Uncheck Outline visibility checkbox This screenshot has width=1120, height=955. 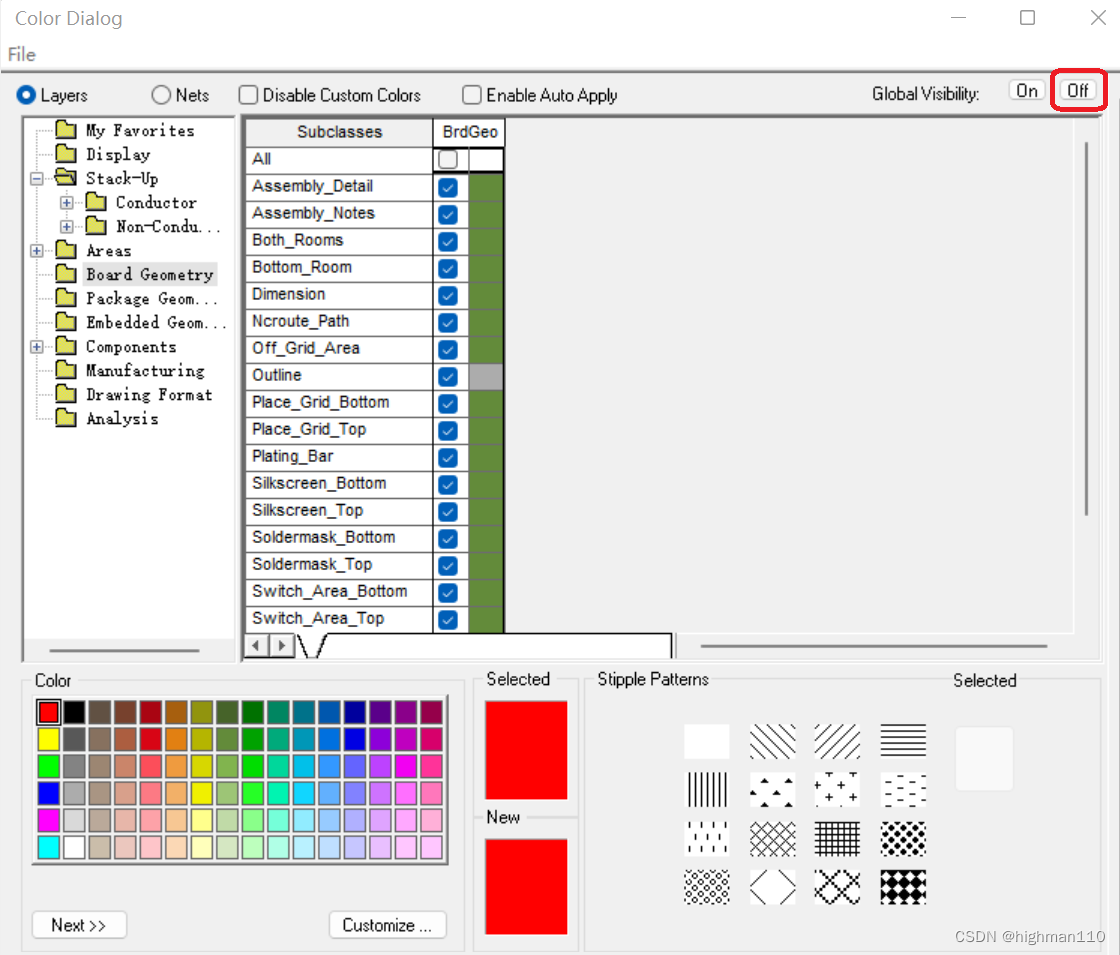(x=448, y=376)
